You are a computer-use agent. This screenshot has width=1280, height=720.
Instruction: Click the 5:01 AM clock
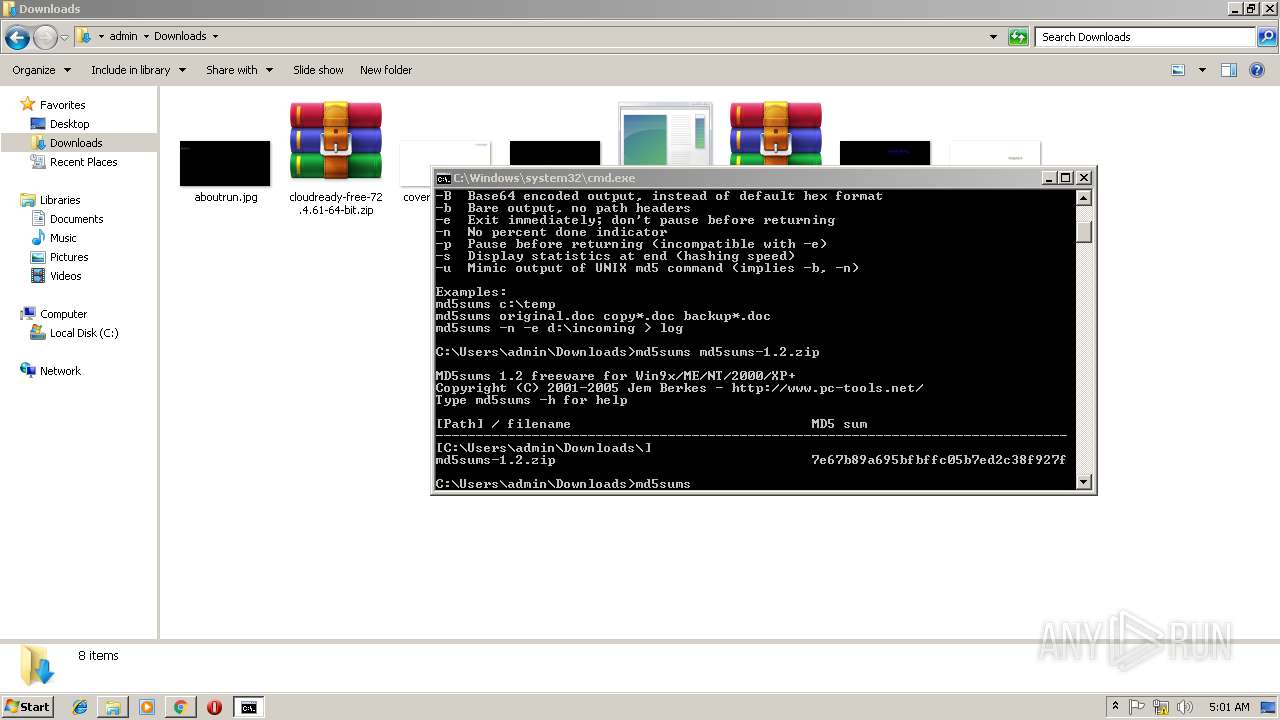click(1229, 707)
